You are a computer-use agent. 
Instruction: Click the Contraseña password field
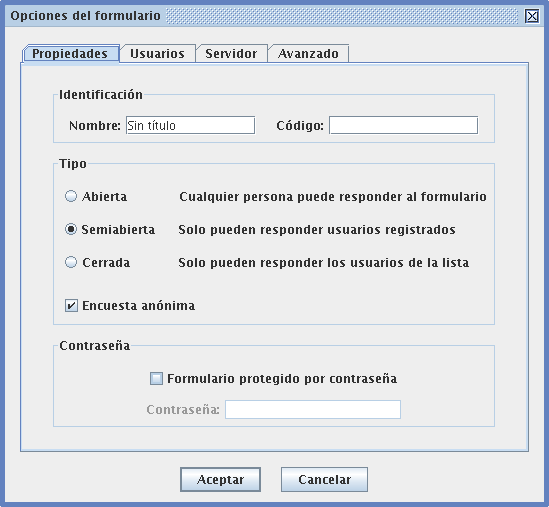[x=313, y=409]
